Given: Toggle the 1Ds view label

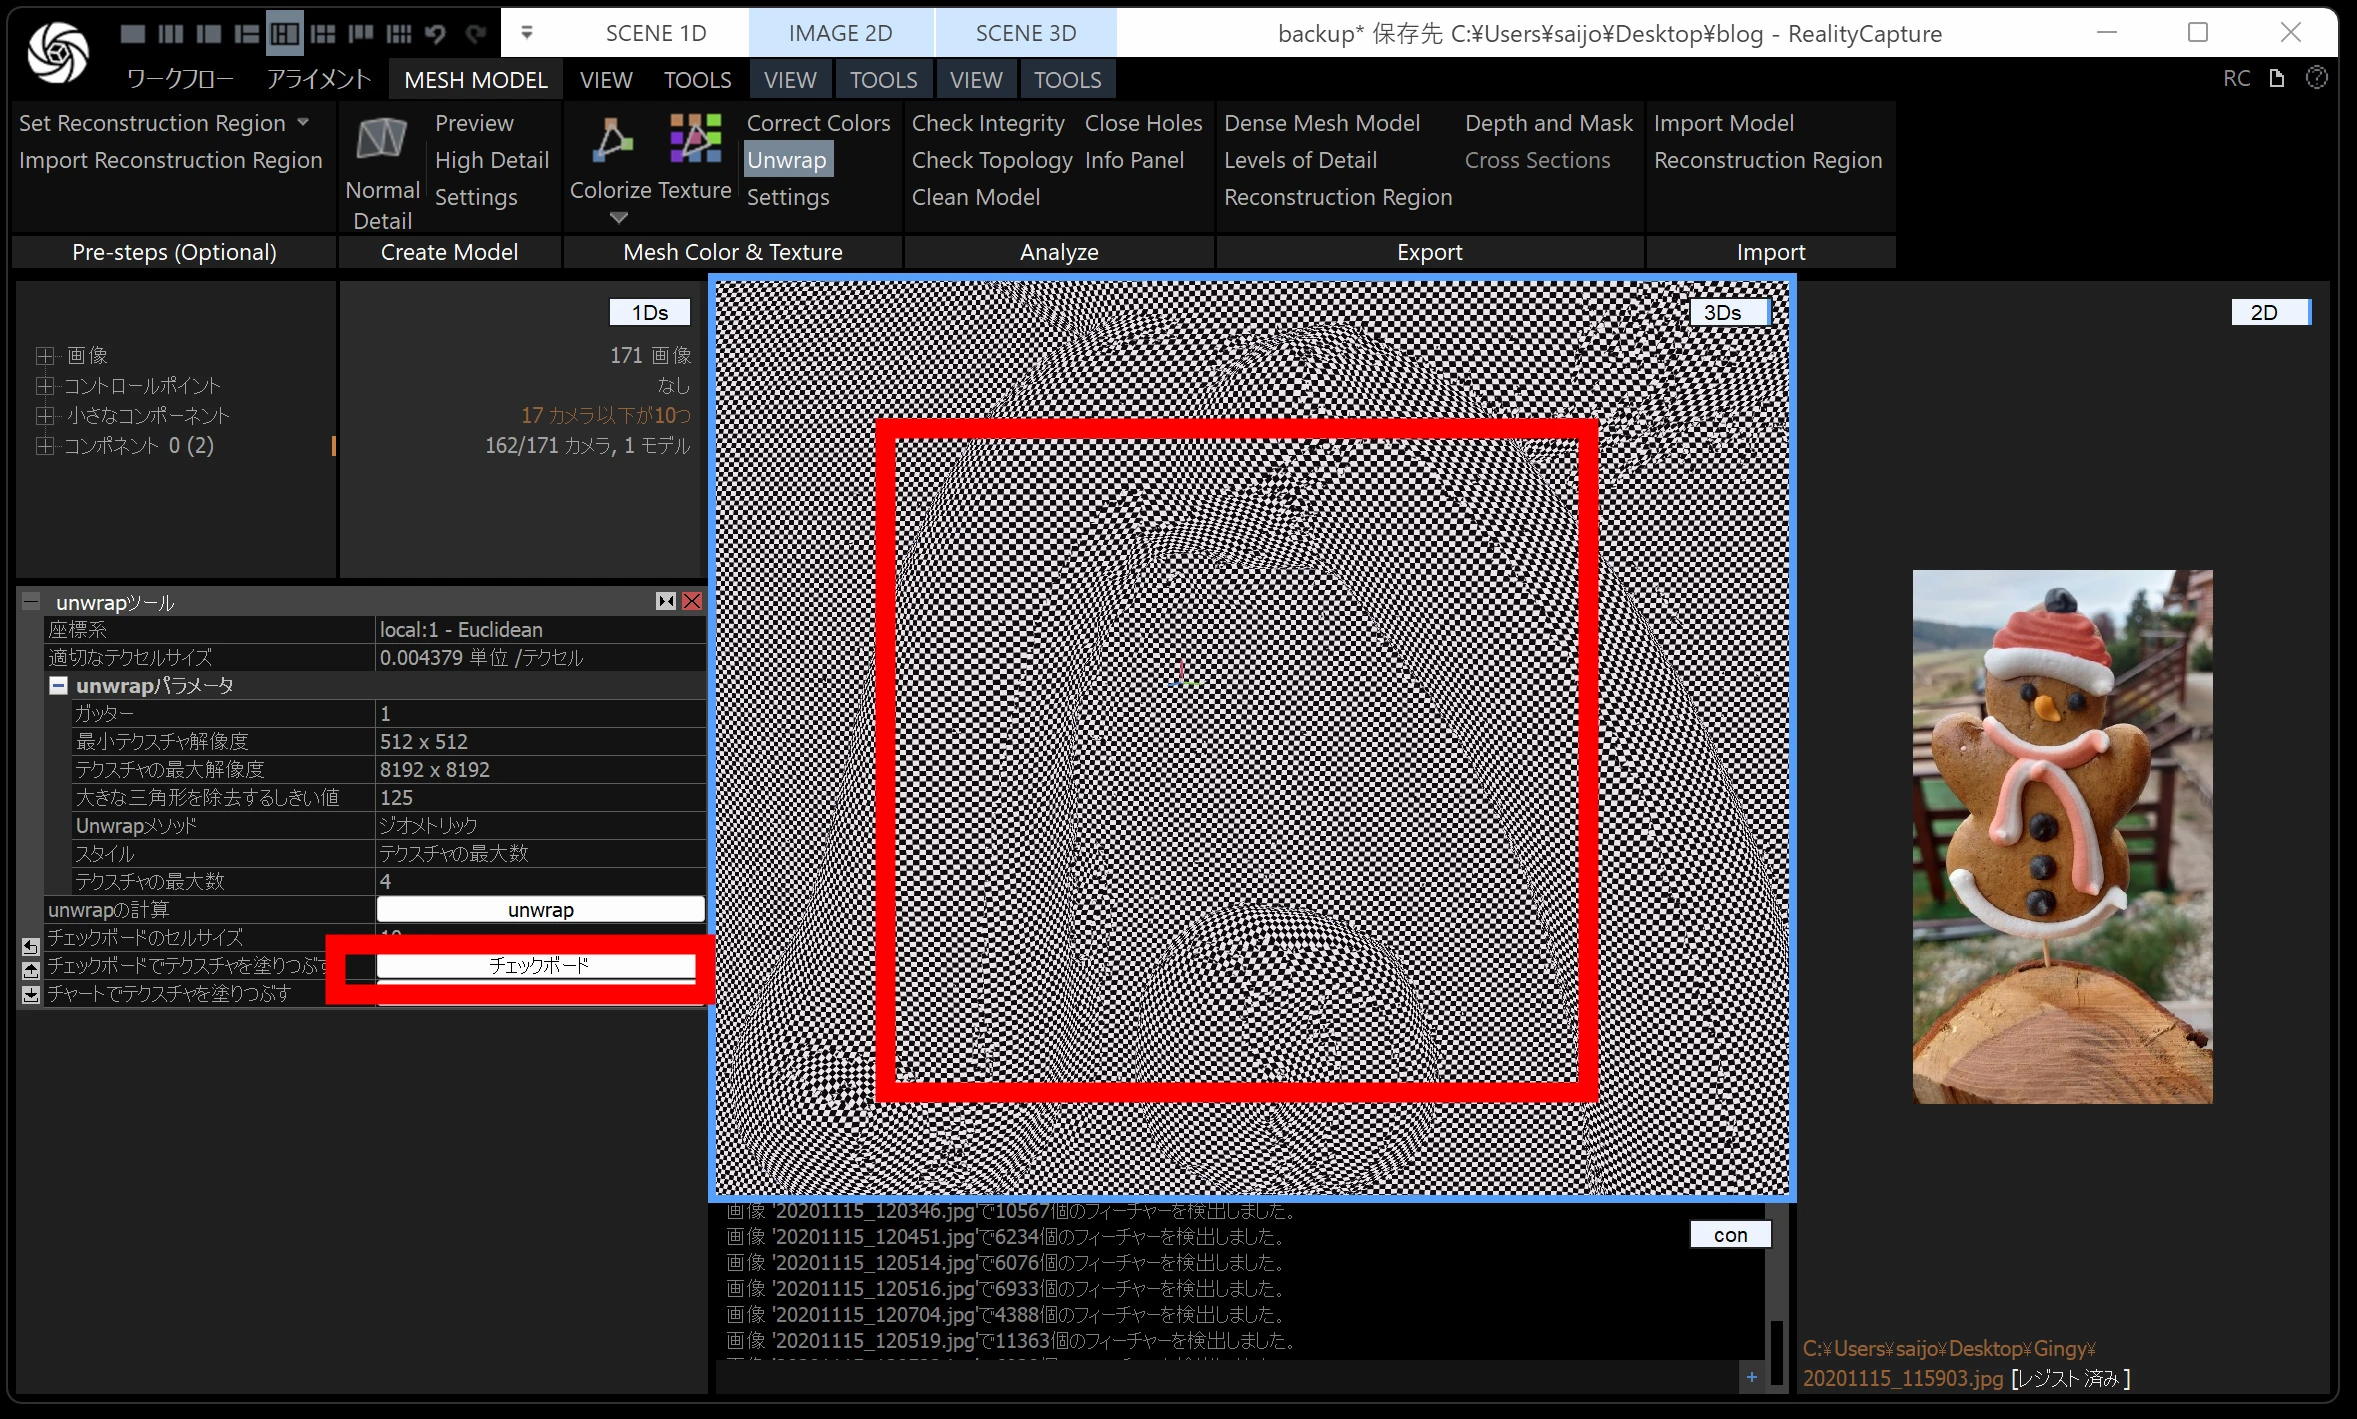Looking at the screenshot, I should [x=649, y=312].
